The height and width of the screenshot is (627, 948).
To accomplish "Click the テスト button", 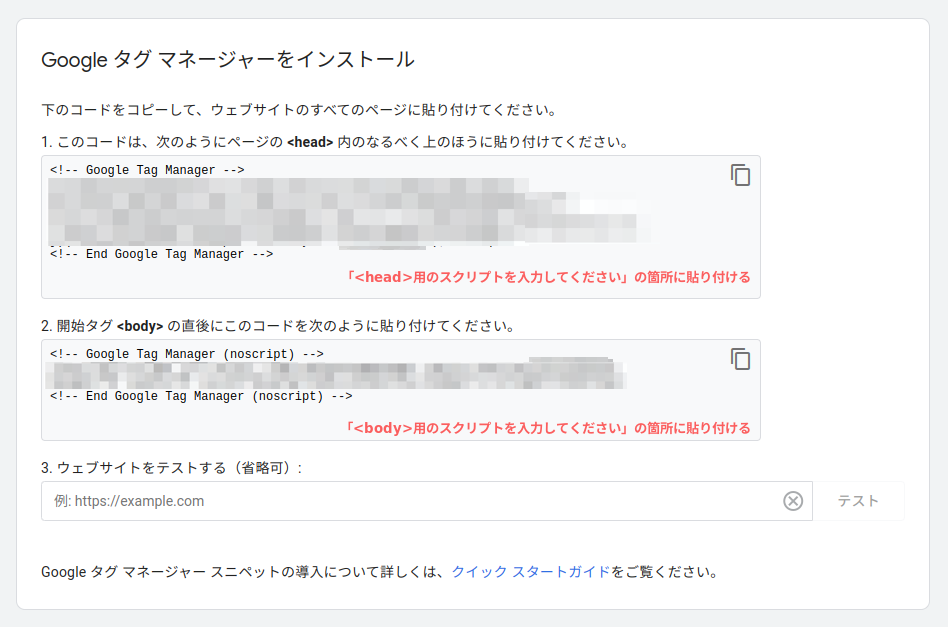I will click(x=858, y=501).
